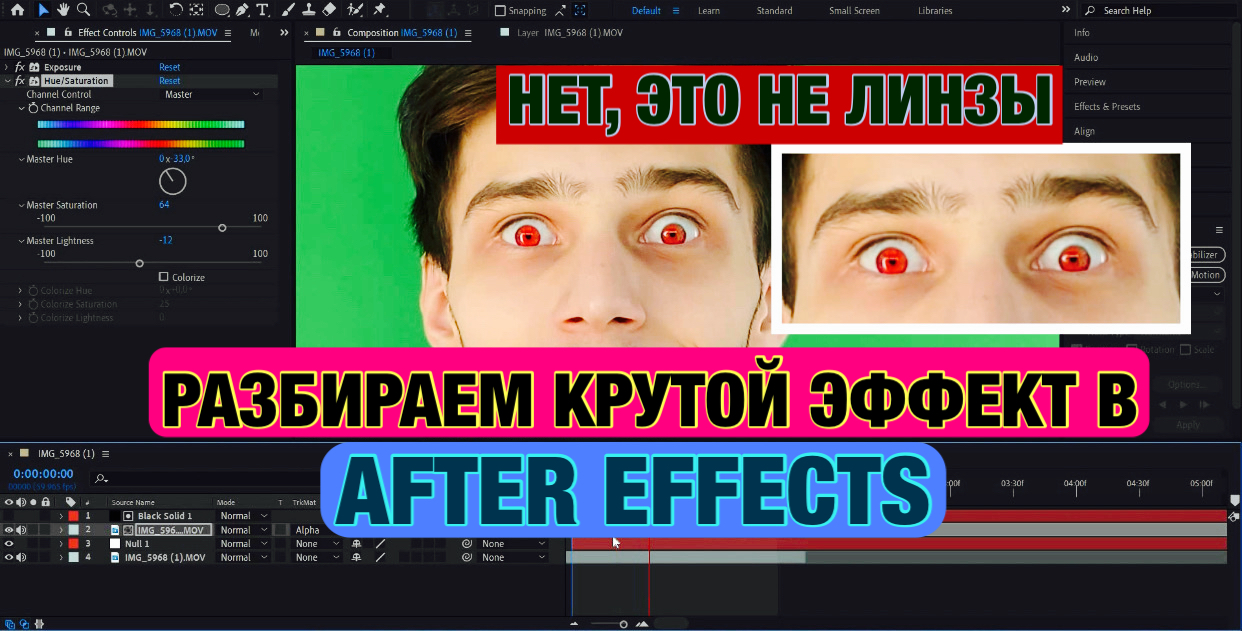Click the pick whip icon for Null 1
Screen dimensions: 1242x631
[466, 544]
